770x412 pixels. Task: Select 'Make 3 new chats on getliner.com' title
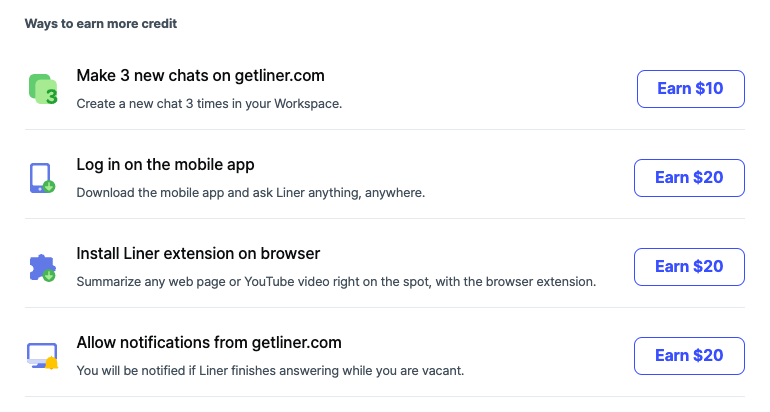[200, 76]
